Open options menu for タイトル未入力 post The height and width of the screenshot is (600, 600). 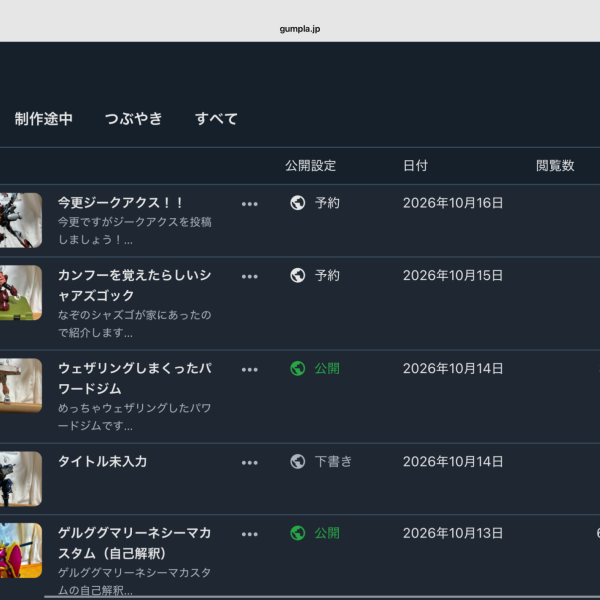[x=249, y=463]
